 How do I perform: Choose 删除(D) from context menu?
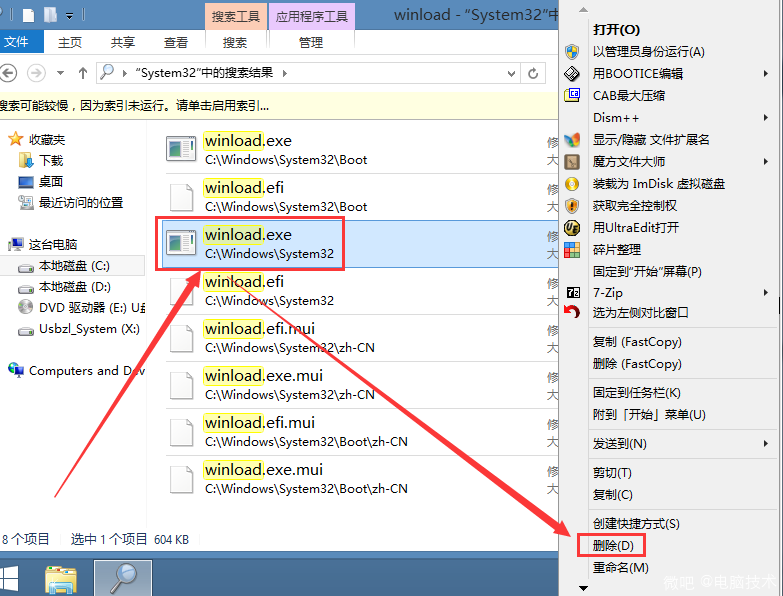point(612,546)
